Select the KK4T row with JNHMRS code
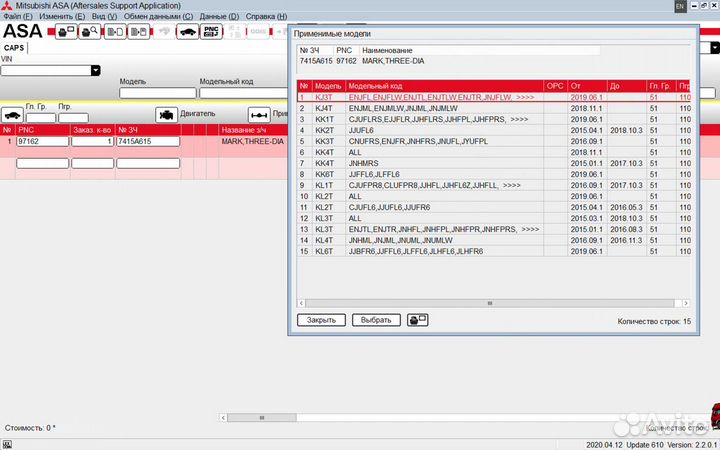Screen dimensions: 720x450 click(420, 163)
